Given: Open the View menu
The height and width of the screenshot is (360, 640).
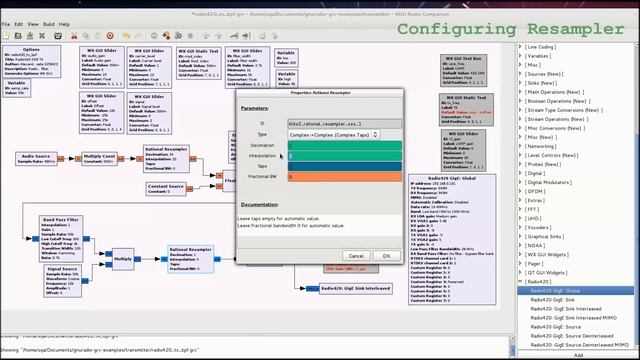Looking at the screenshot, I should tap(33, 24).
